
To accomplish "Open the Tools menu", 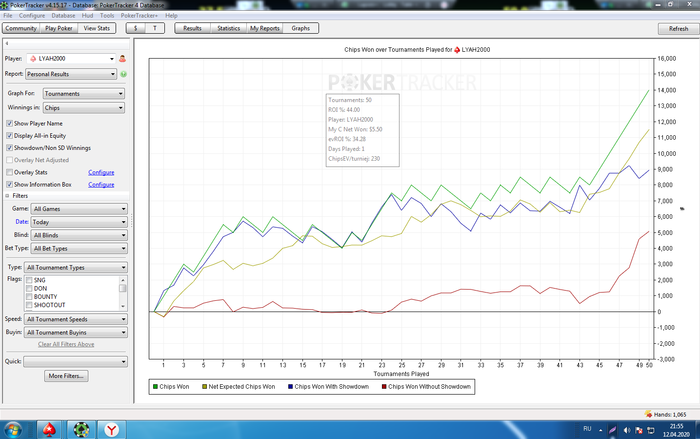I will point(107,15).
